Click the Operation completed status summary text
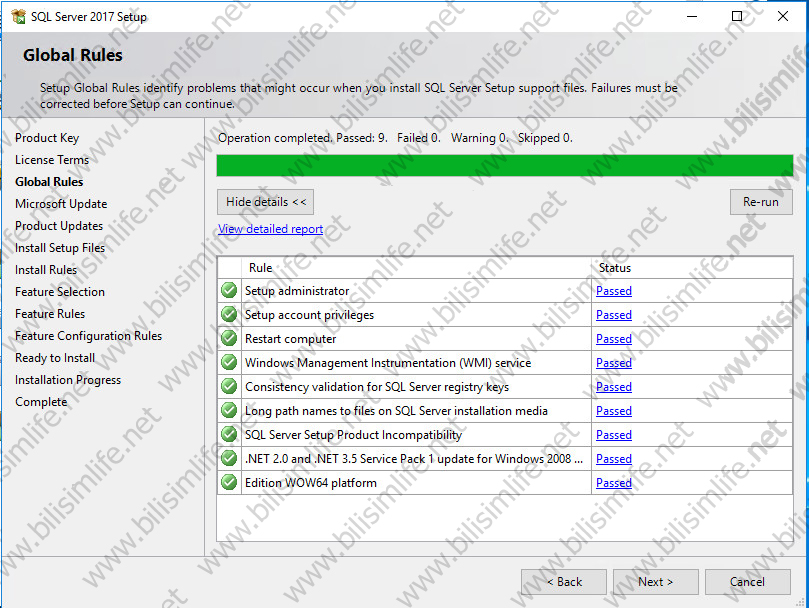This screenshot has width=809, height=608. [395, 138]
